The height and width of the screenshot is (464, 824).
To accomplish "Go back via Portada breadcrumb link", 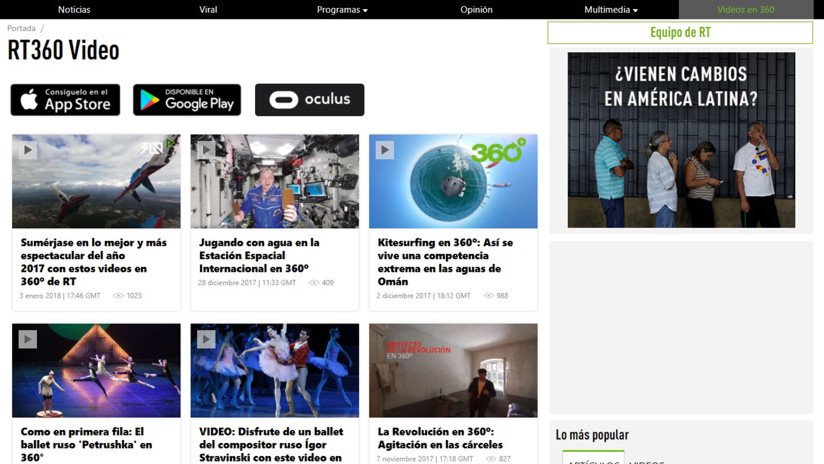I will click(x=21, y=29).
